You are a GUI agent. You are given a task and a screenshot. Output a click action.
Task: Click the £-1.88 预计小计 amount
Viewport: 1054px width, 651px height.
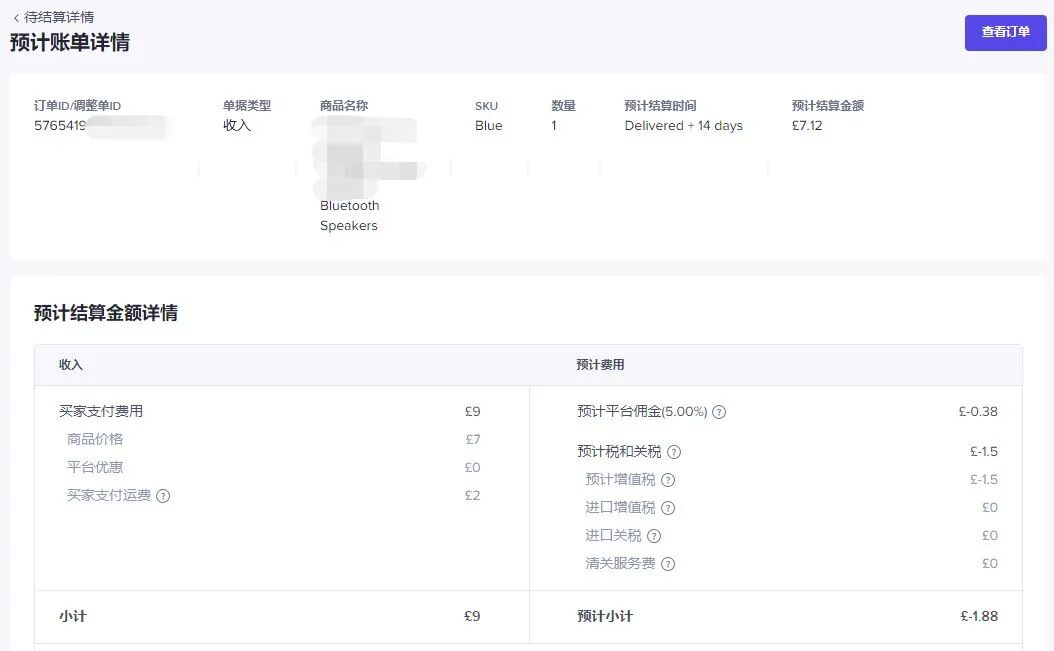pos(979,617)
